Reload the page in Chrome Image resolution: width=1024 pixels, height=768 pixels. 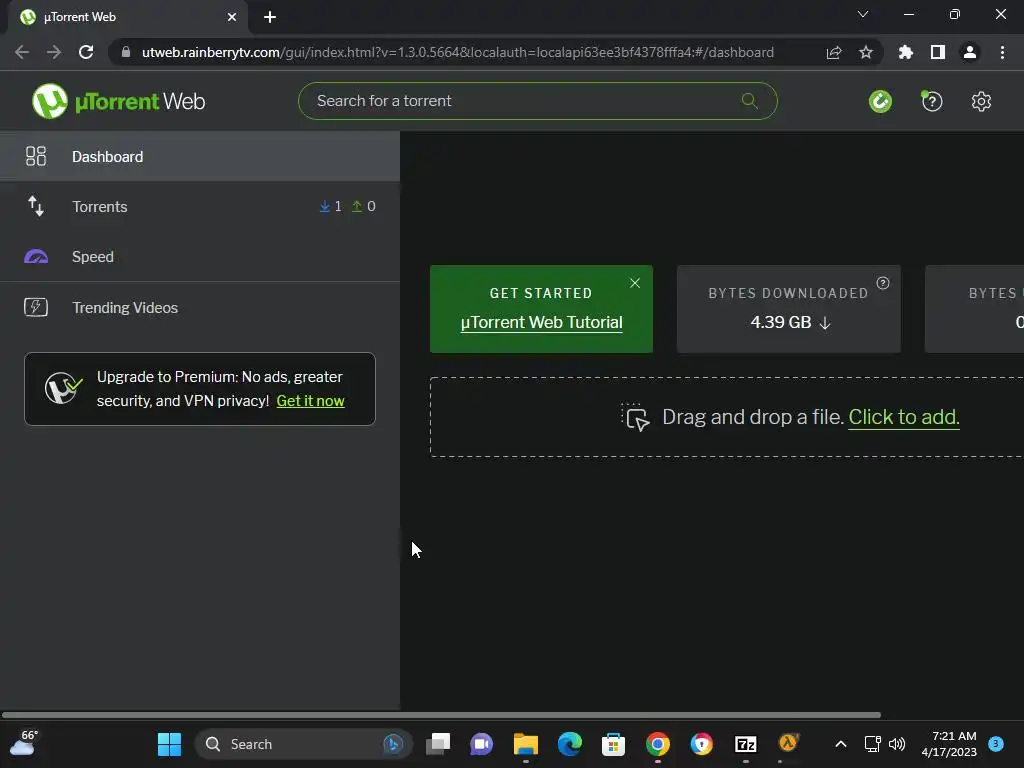coord(86,52)
